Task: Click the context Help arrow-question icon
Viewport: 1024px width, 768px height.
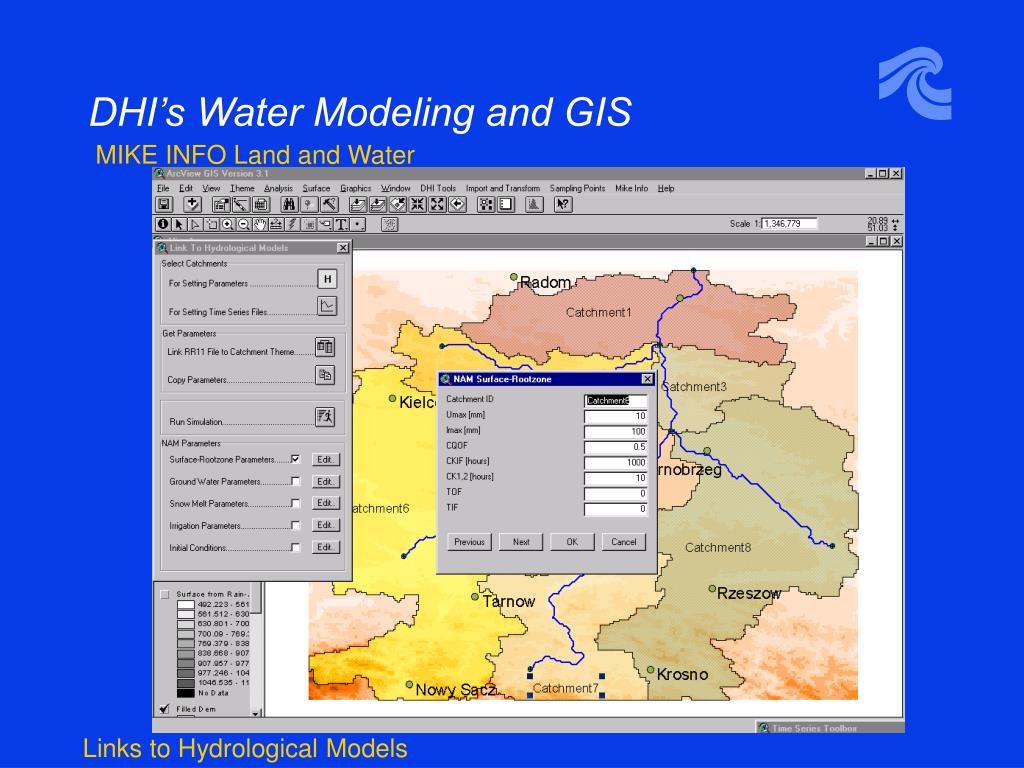Action: point(563,204)
